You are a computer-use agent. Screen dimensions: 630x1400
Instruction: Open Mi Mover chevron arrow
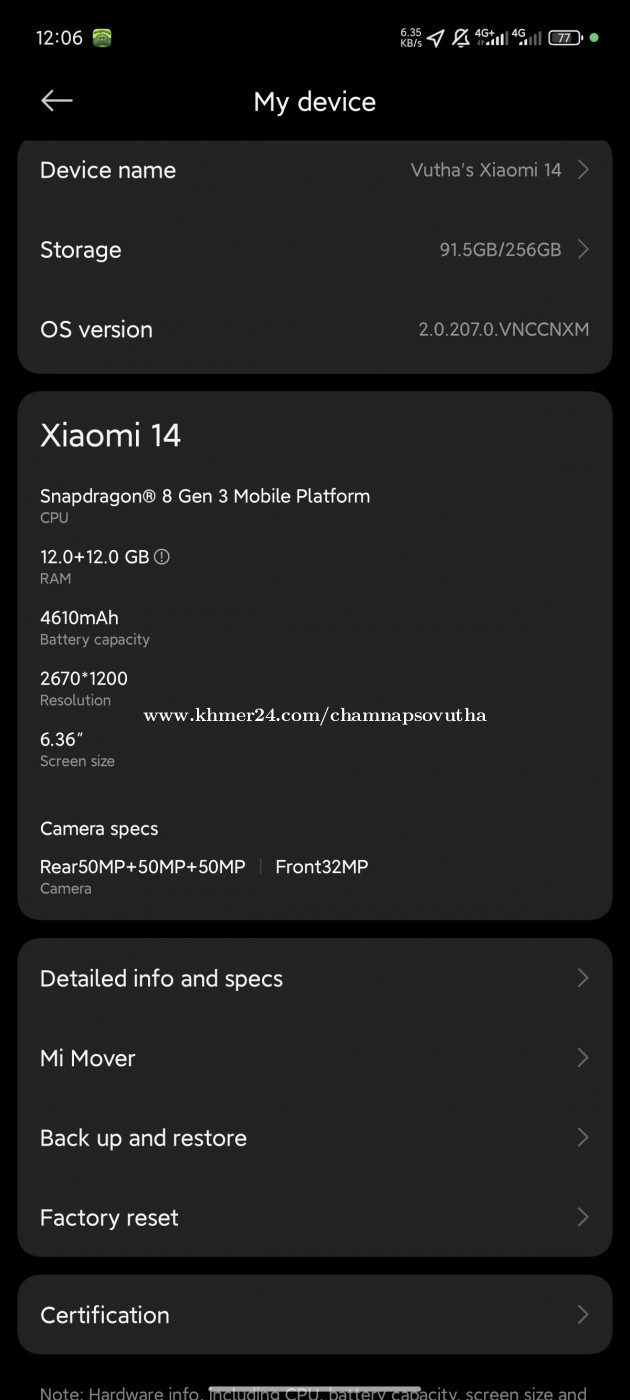[x=583, y=1058]
